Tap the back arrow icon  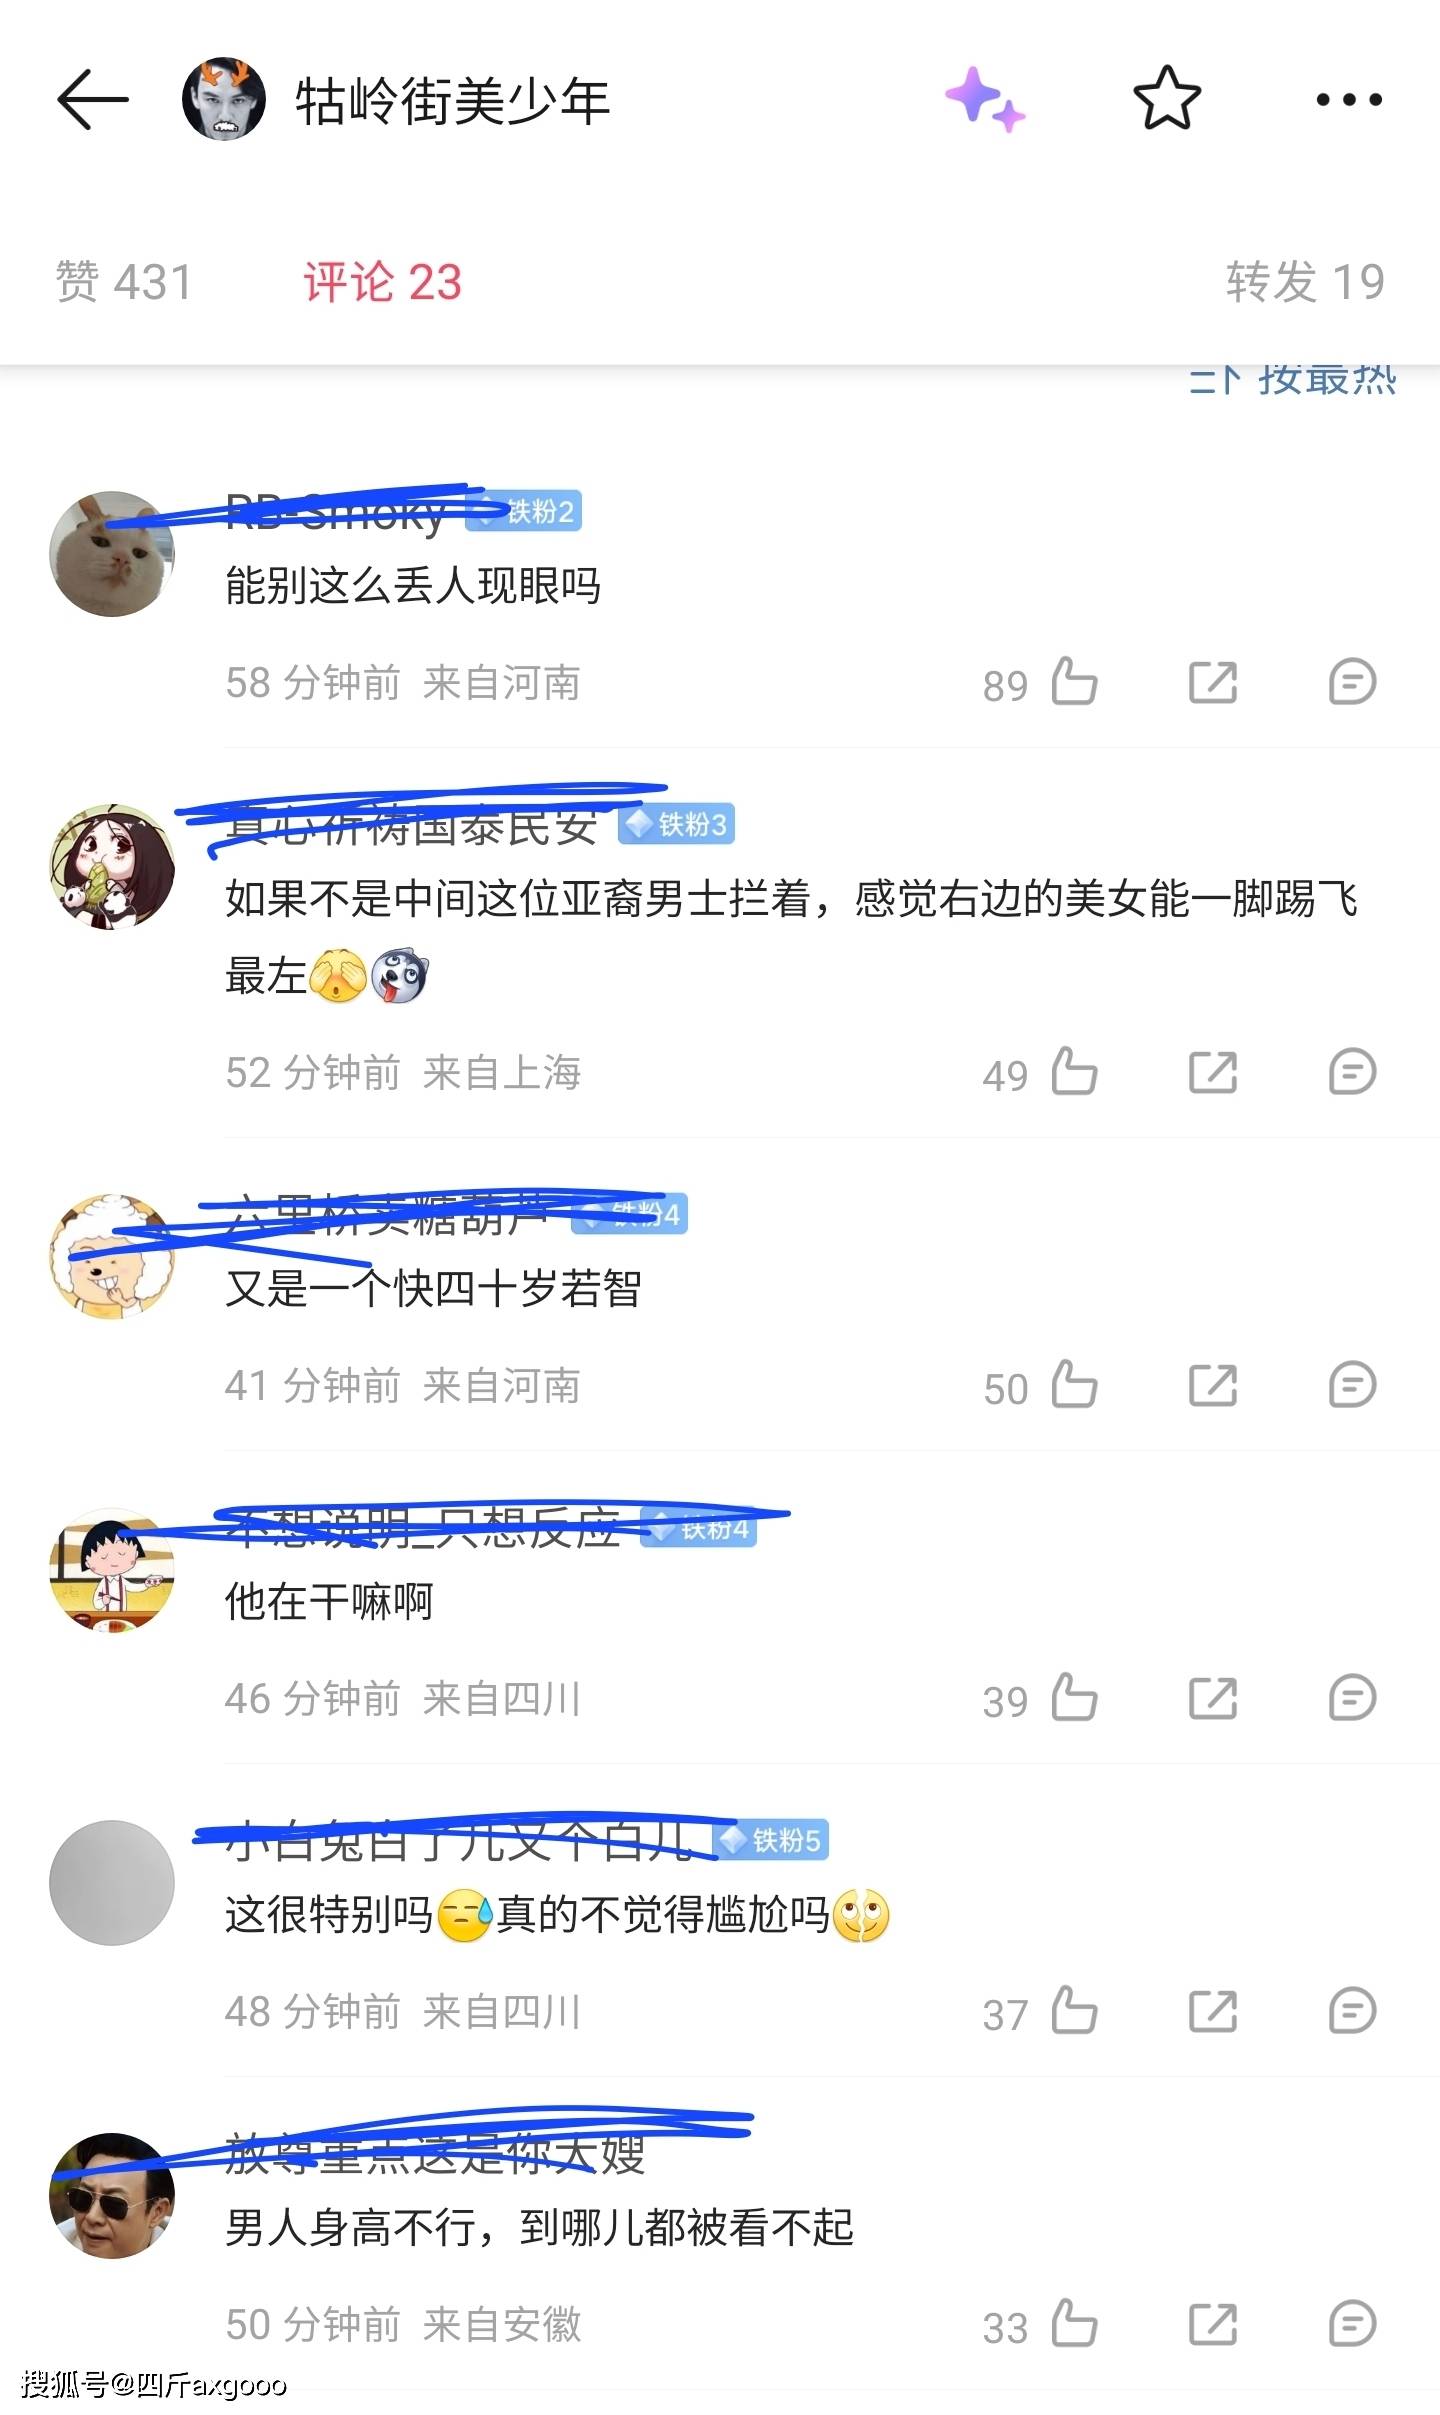tap(93, 99)
